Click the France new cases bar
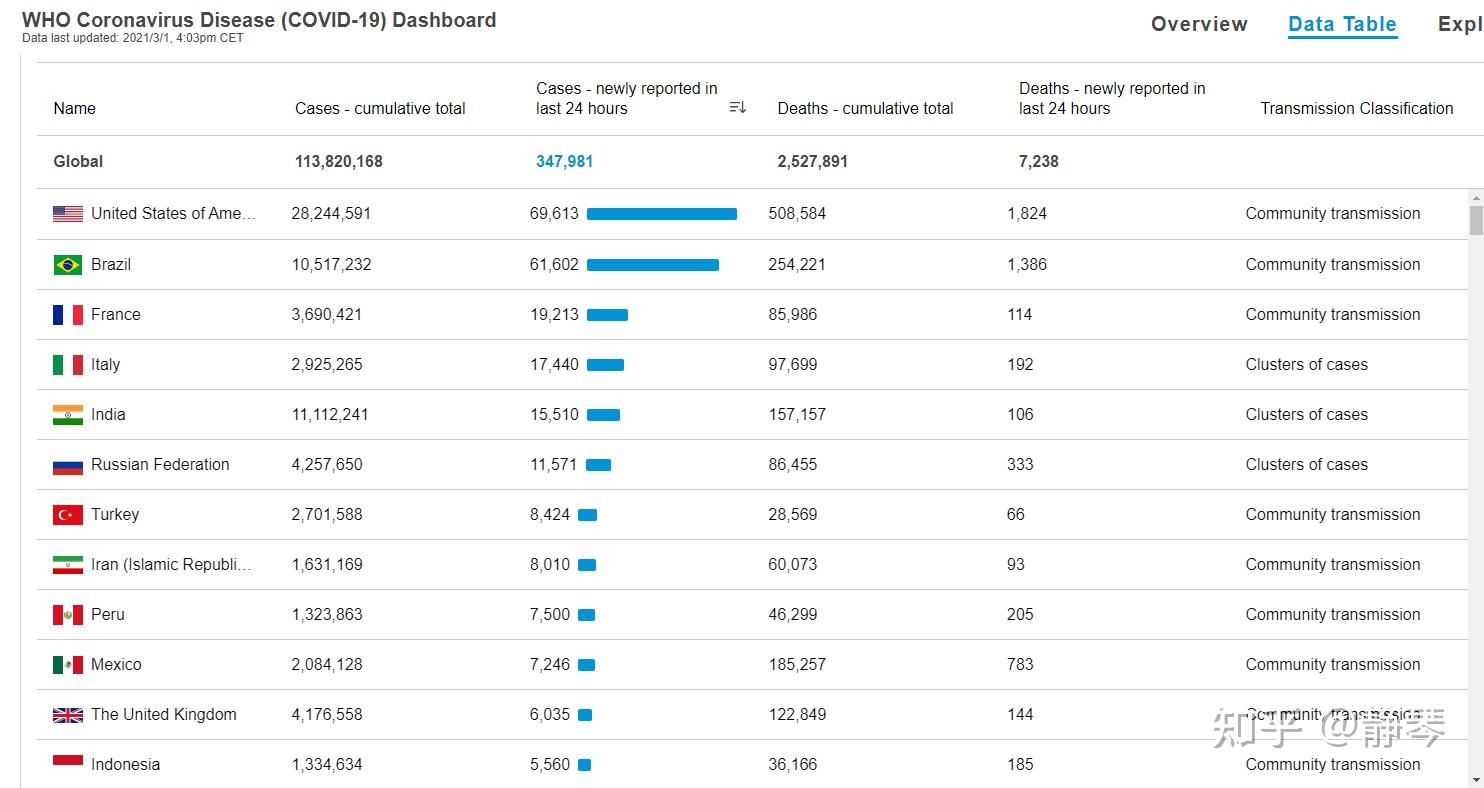The height and width of the screenshot is (788, 1484). click(607, 315)
